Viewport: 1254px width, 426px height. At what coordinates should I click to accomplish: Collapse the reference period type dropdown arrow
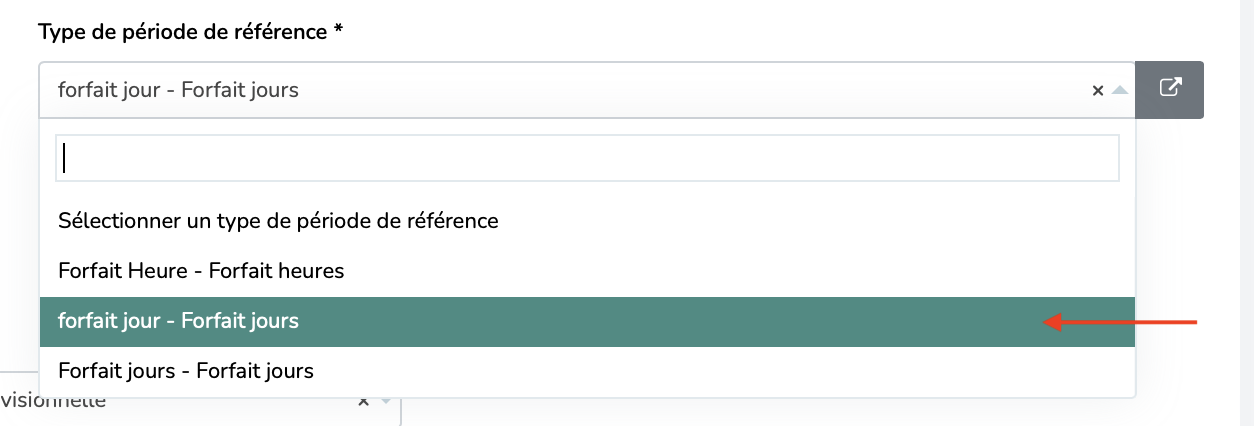[1120, 90]
